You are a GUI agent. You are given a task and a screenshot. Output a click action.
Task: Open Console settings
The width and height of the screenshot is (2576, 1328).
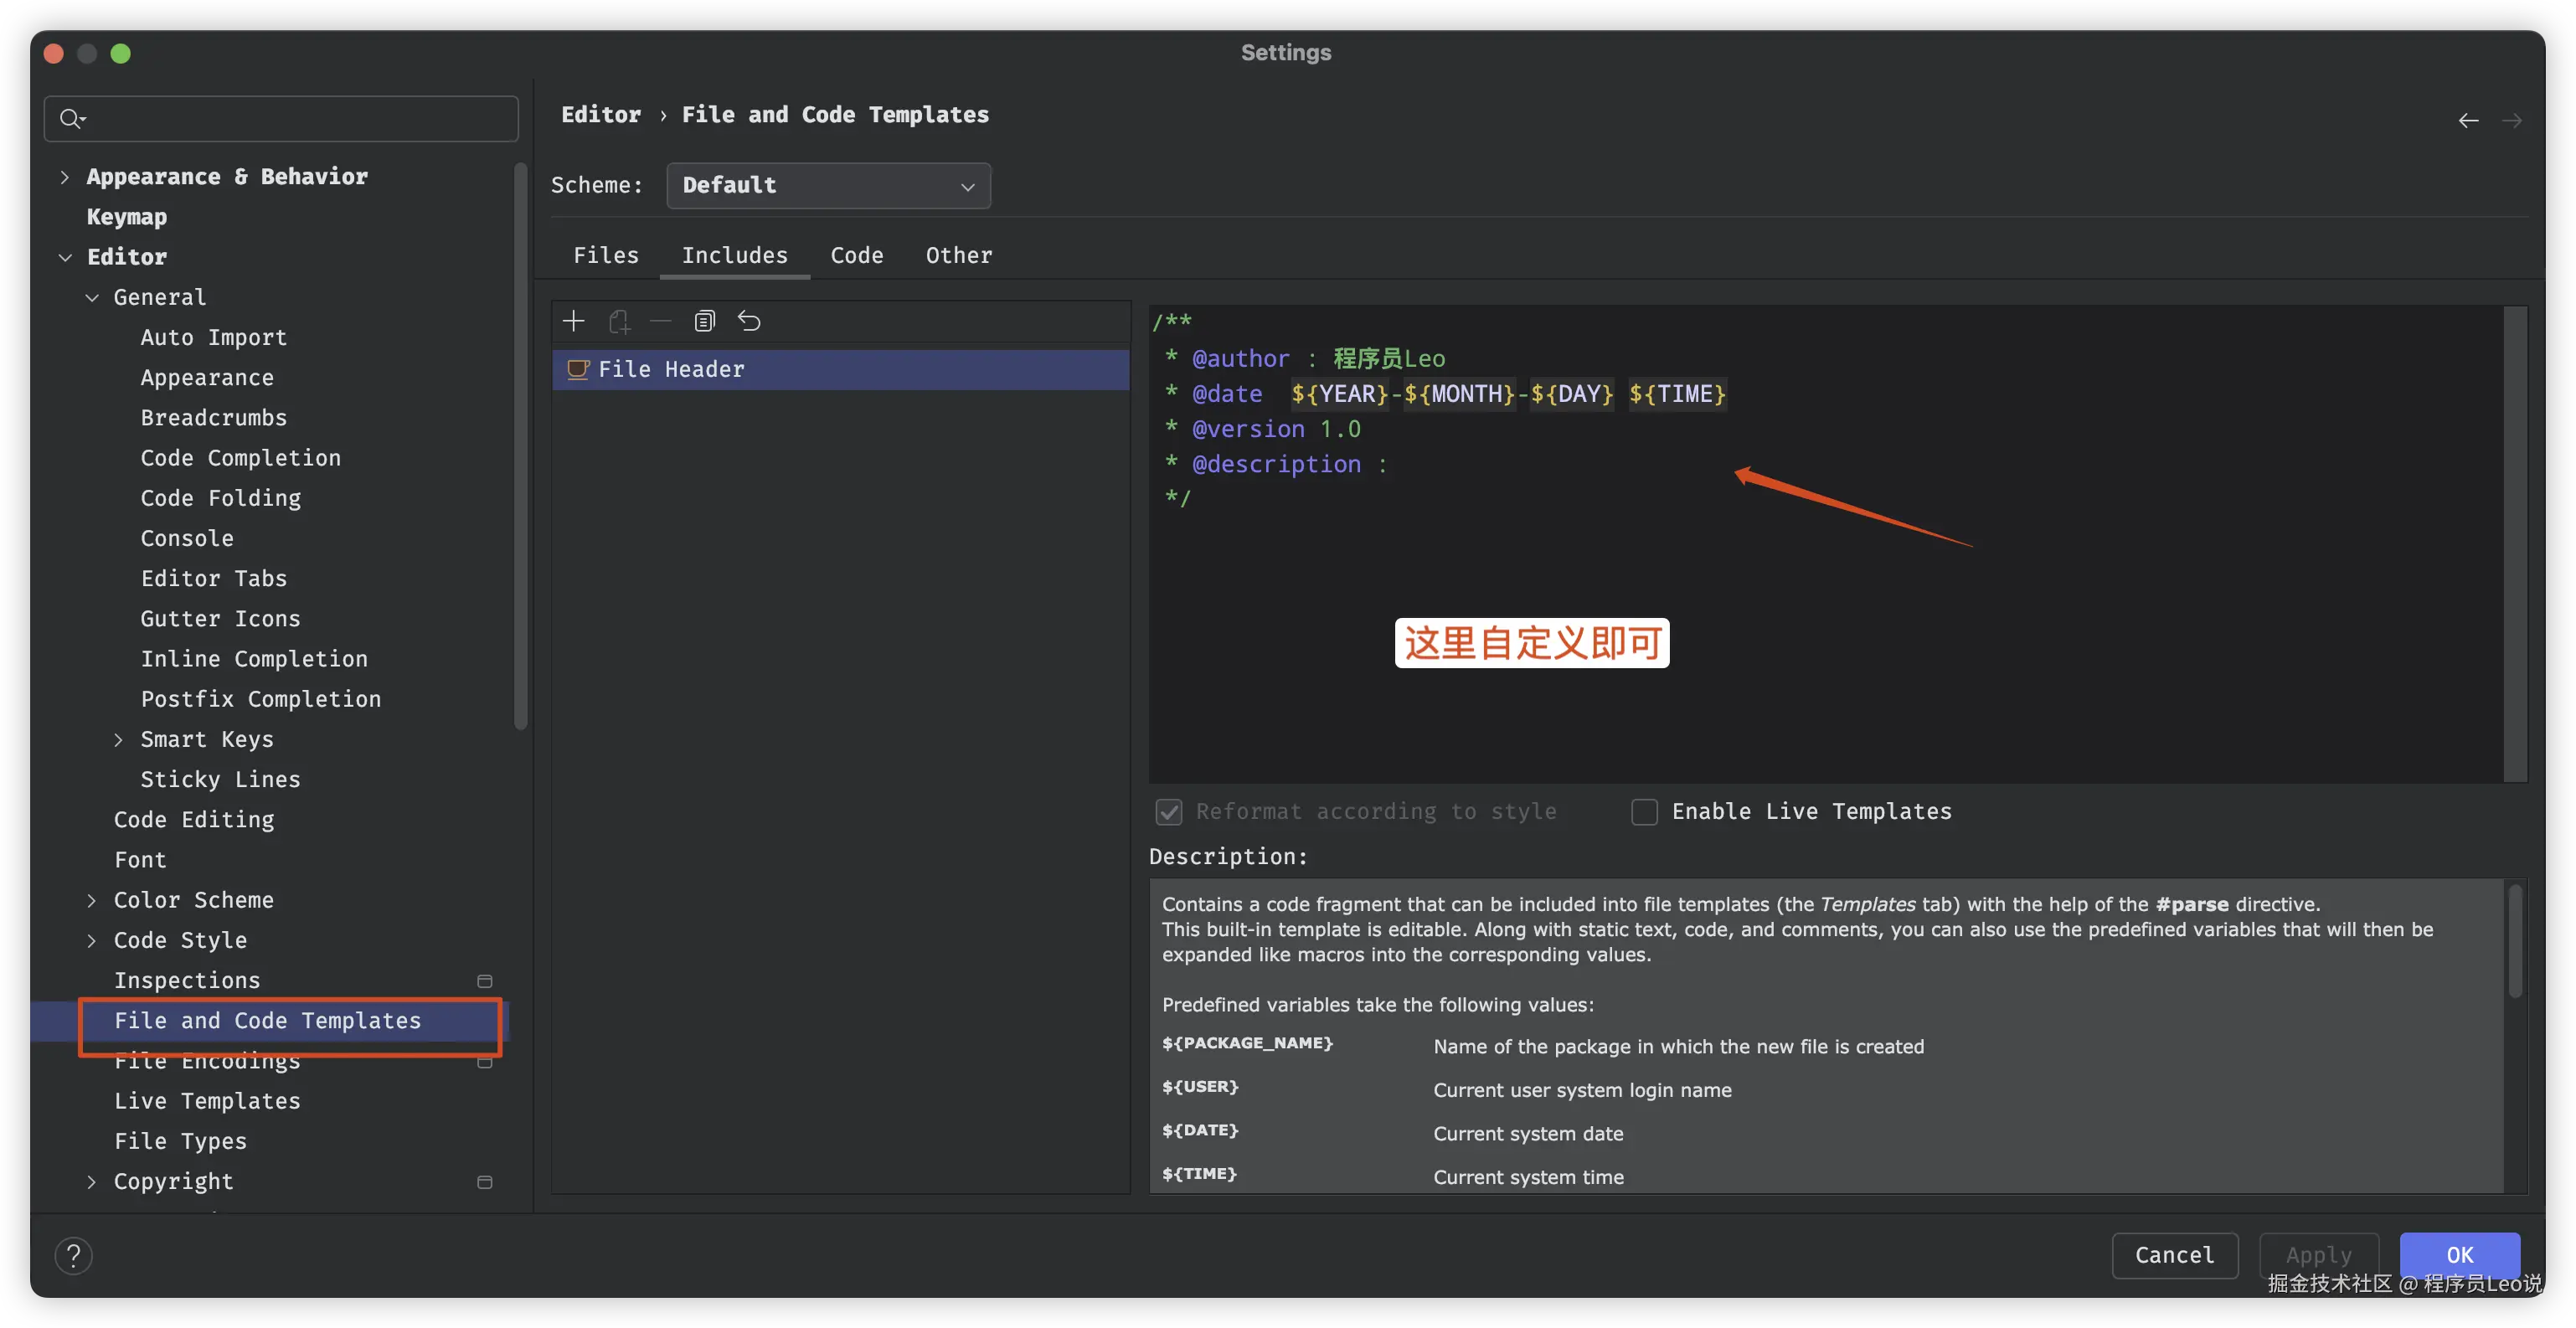pos(187,539)
